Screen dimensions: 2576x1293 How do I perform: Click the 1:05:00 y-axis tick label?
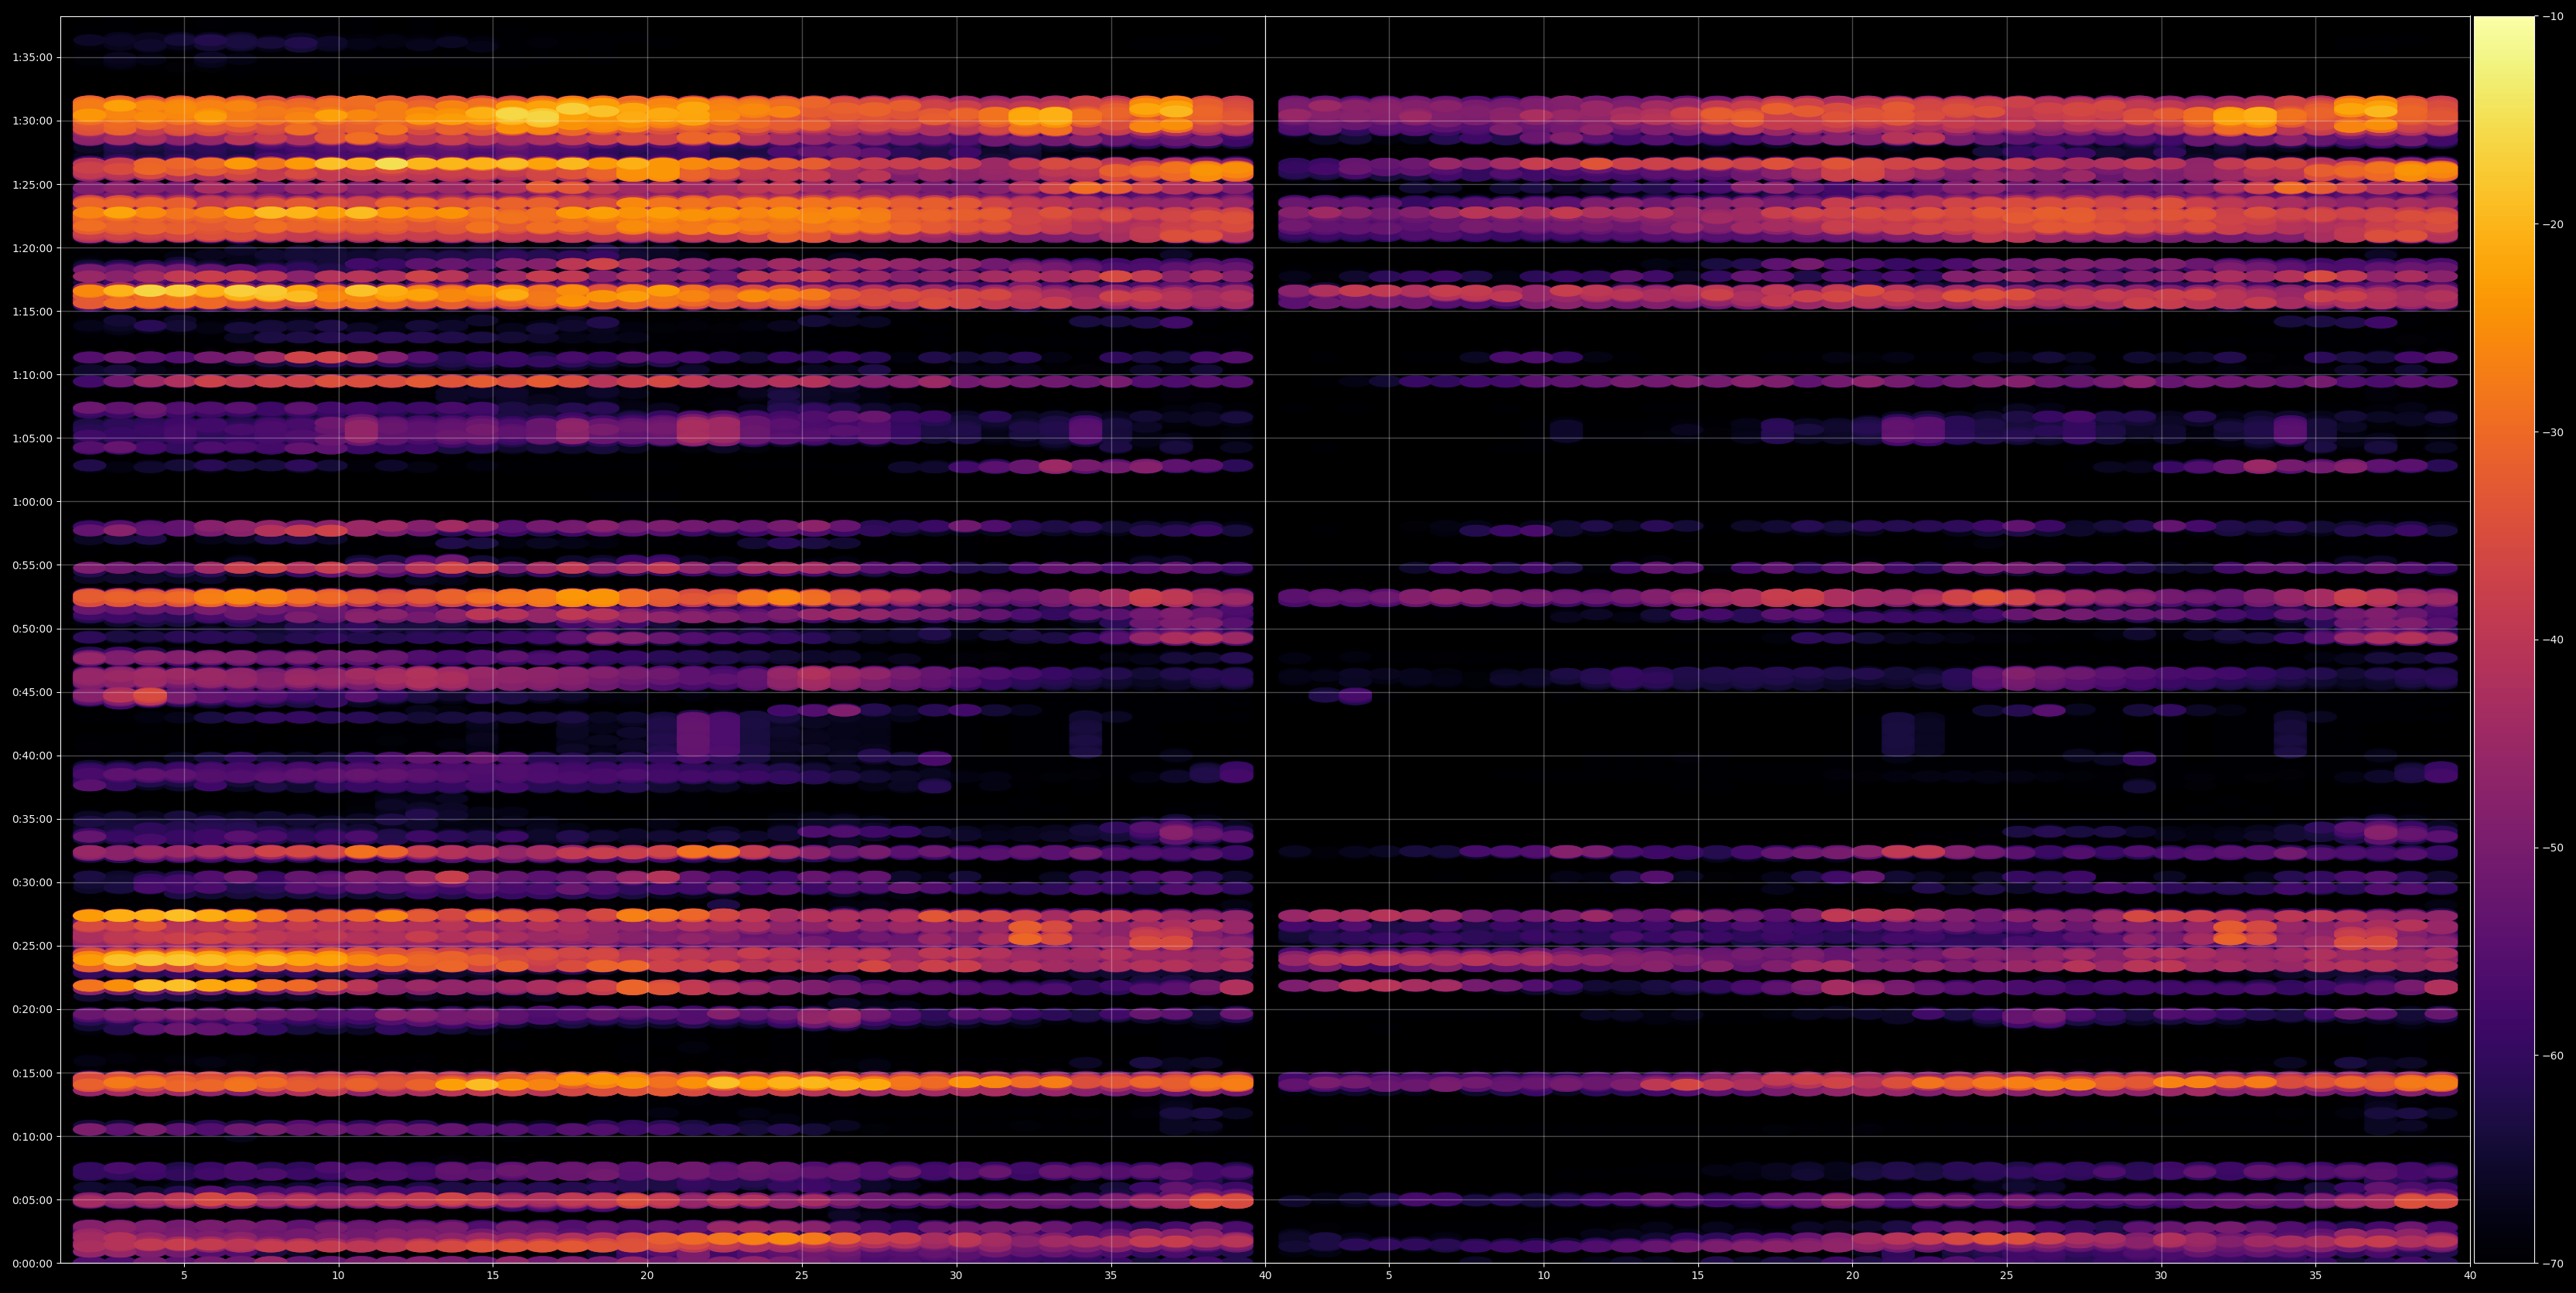click(32, 438)
